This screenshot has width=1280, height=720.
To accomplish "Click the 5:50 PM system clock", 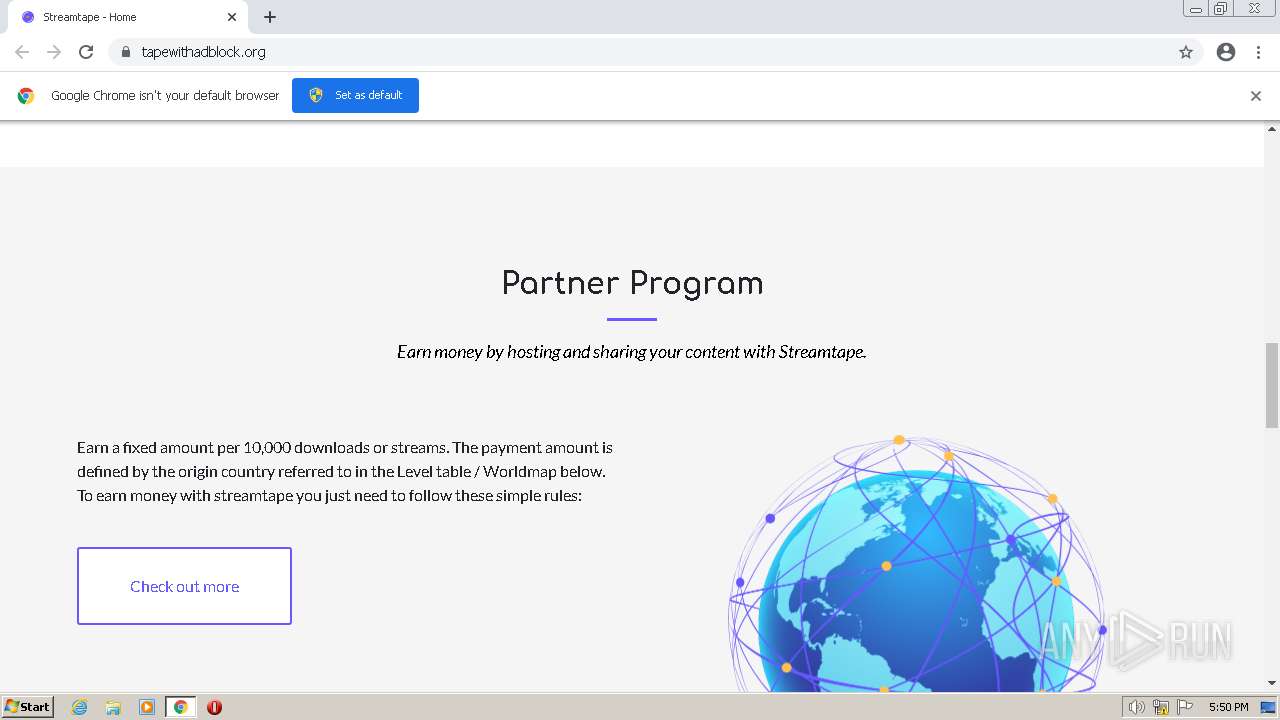I will [x=1228, y=707].
